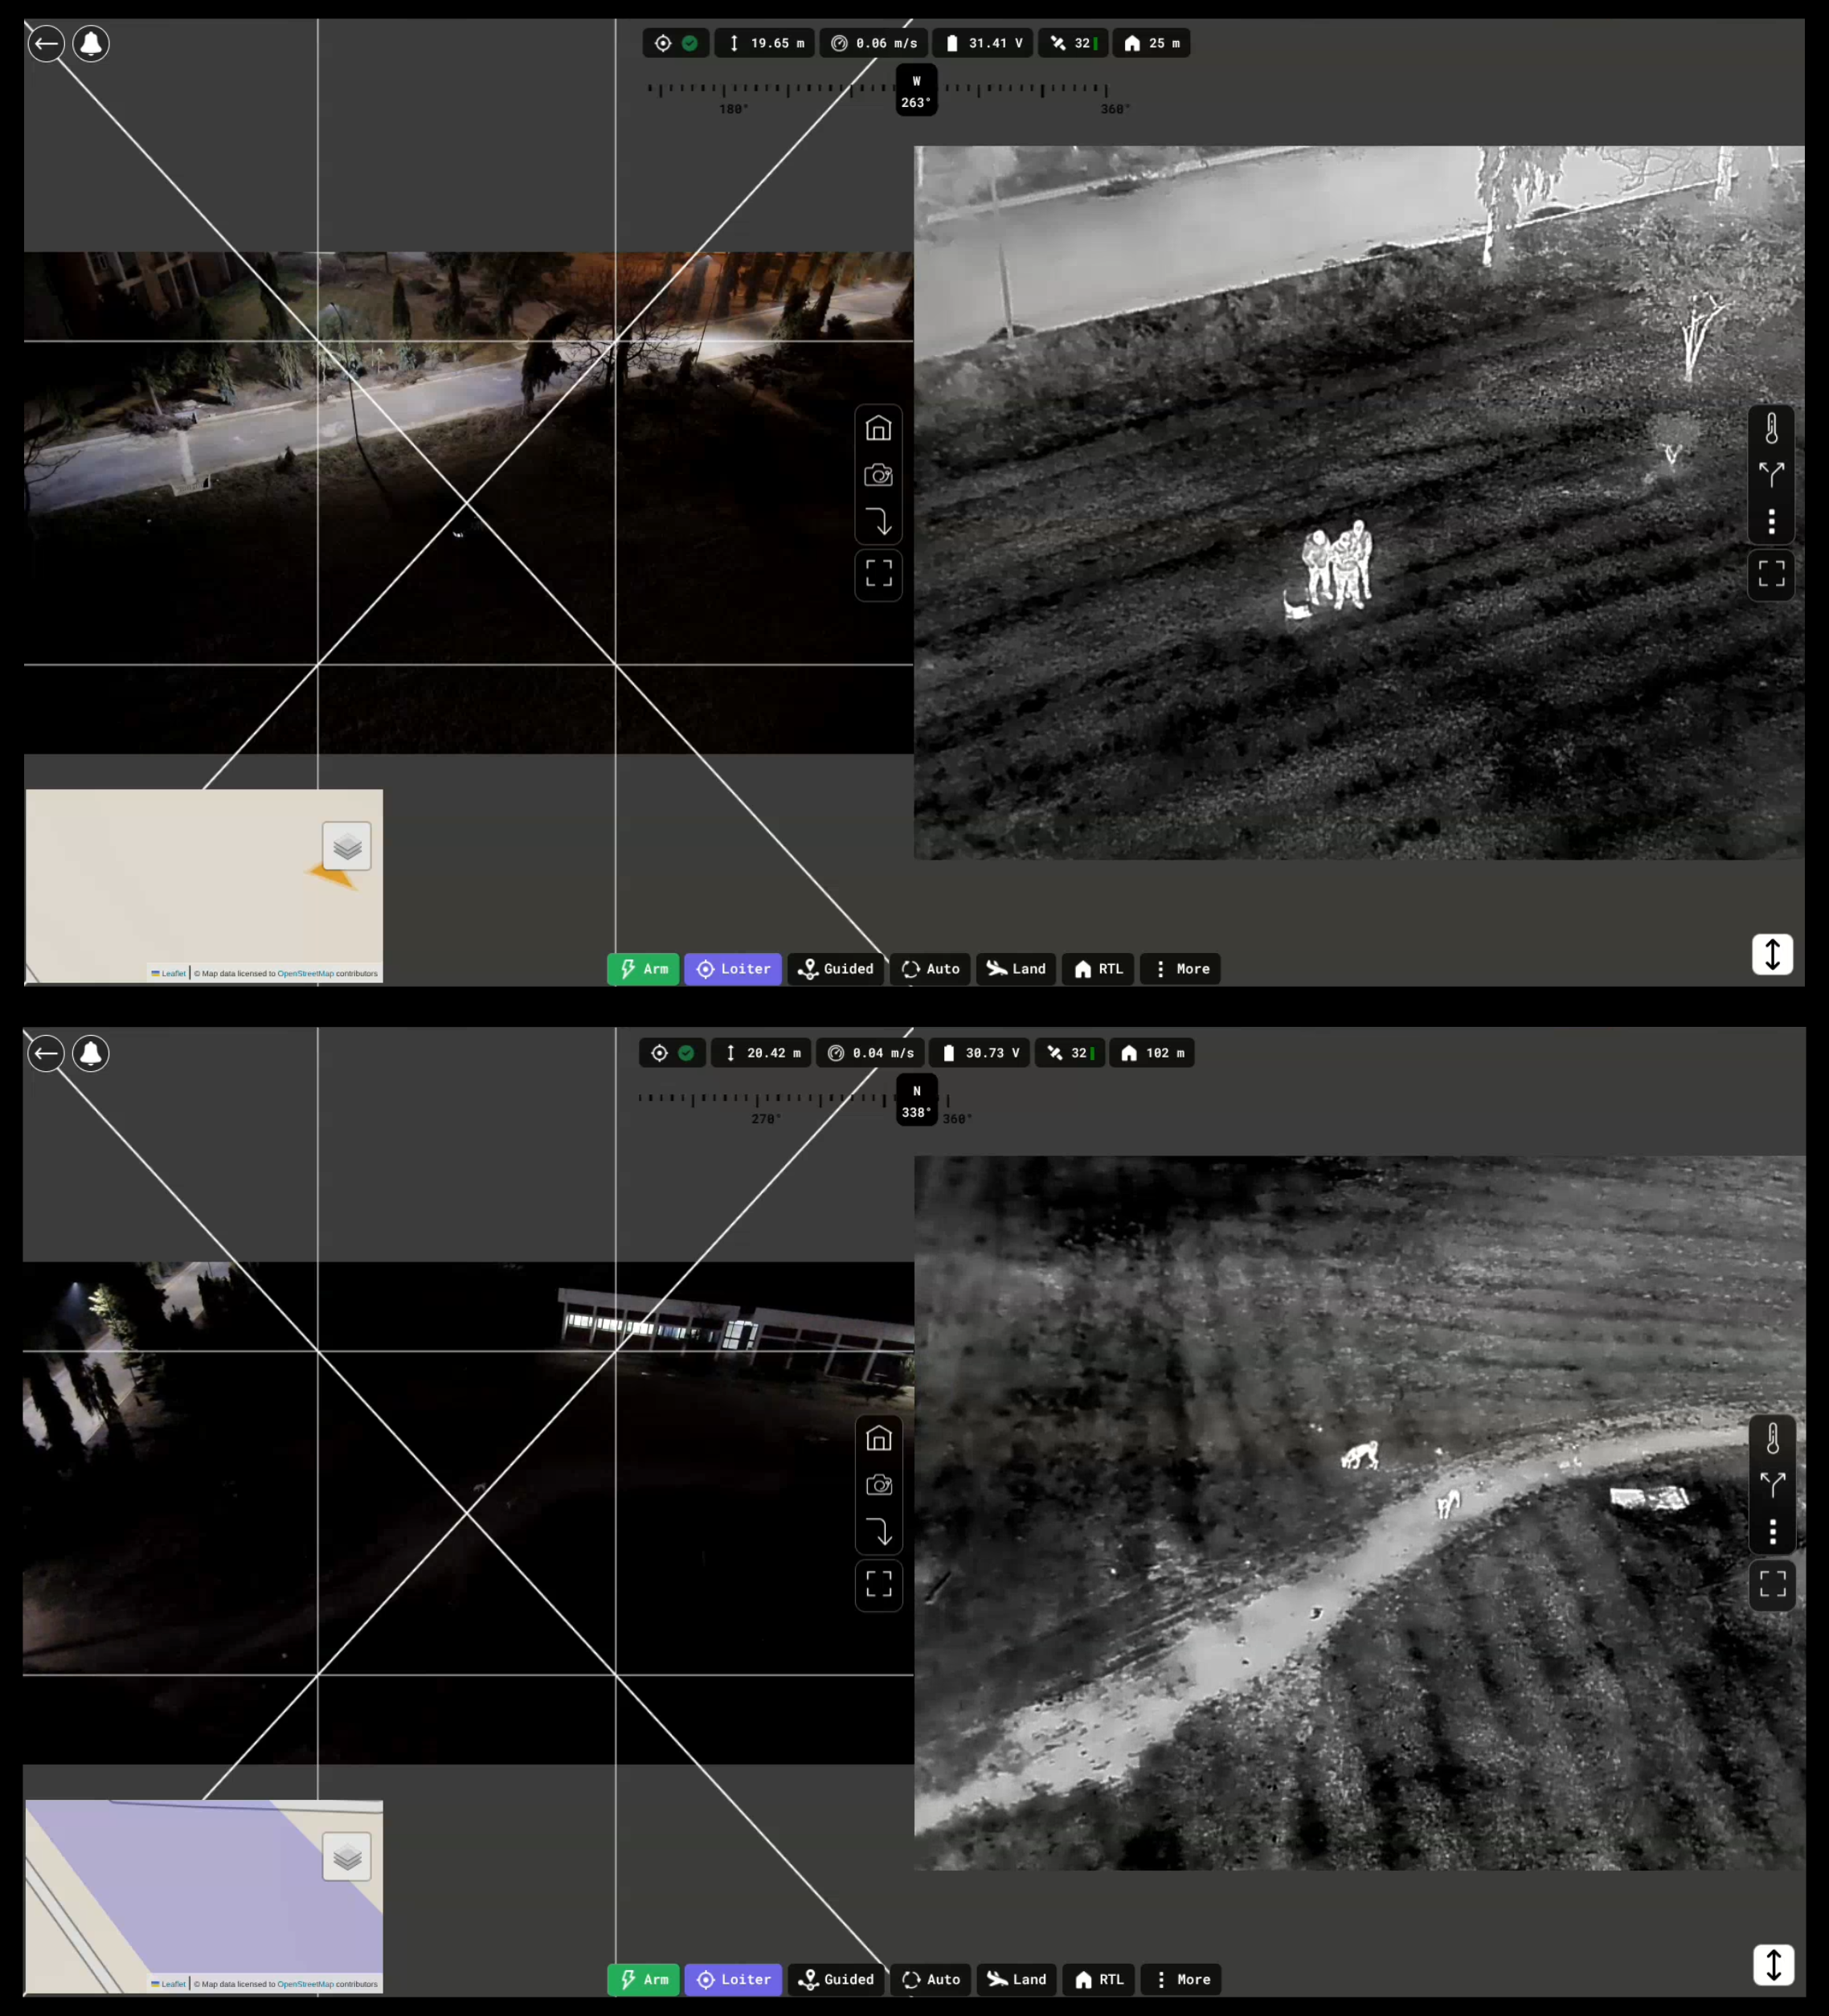Click the white up-down arrow button in the lower view

click(1773, 1964)
